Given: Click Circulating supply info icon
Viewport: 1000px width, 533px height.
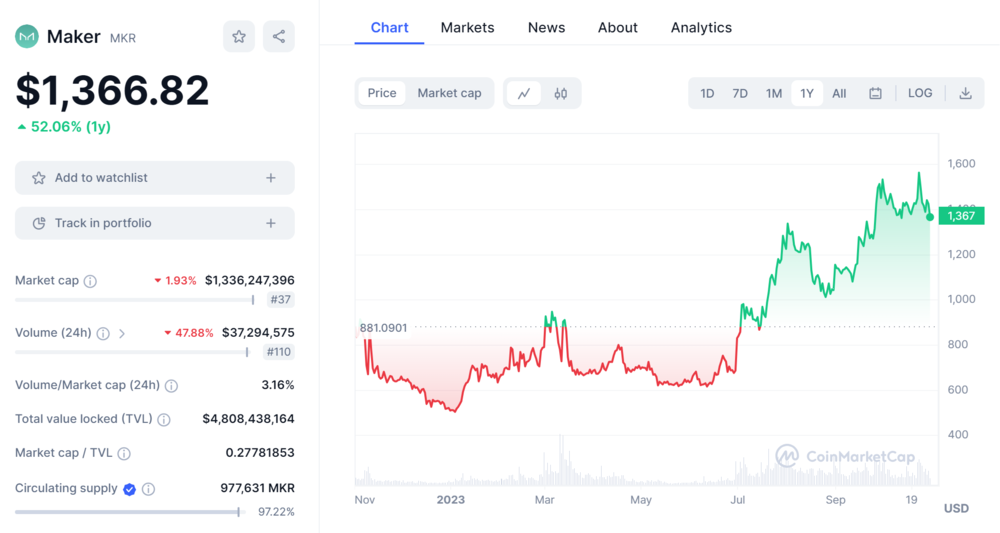Looking at the screenshot, I should point(148,489).
